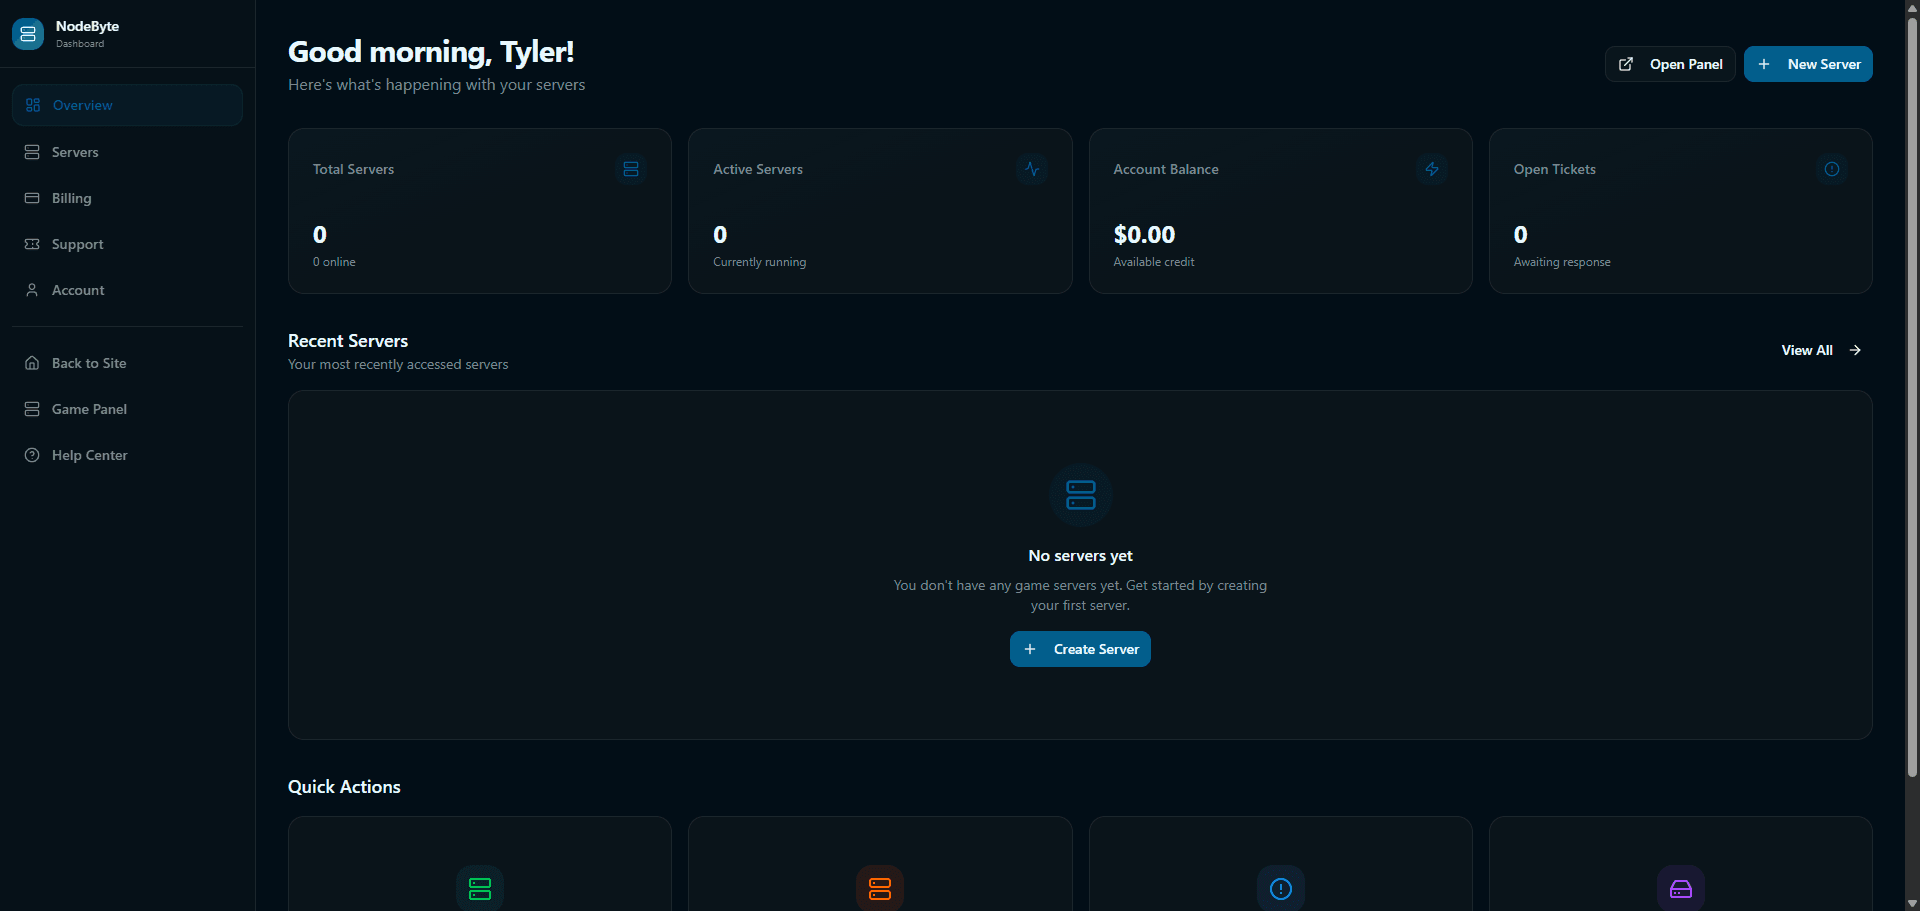Click the 'Quick Actions' heading
This screenshot has width=1920, height=911.
click(344, 787)
